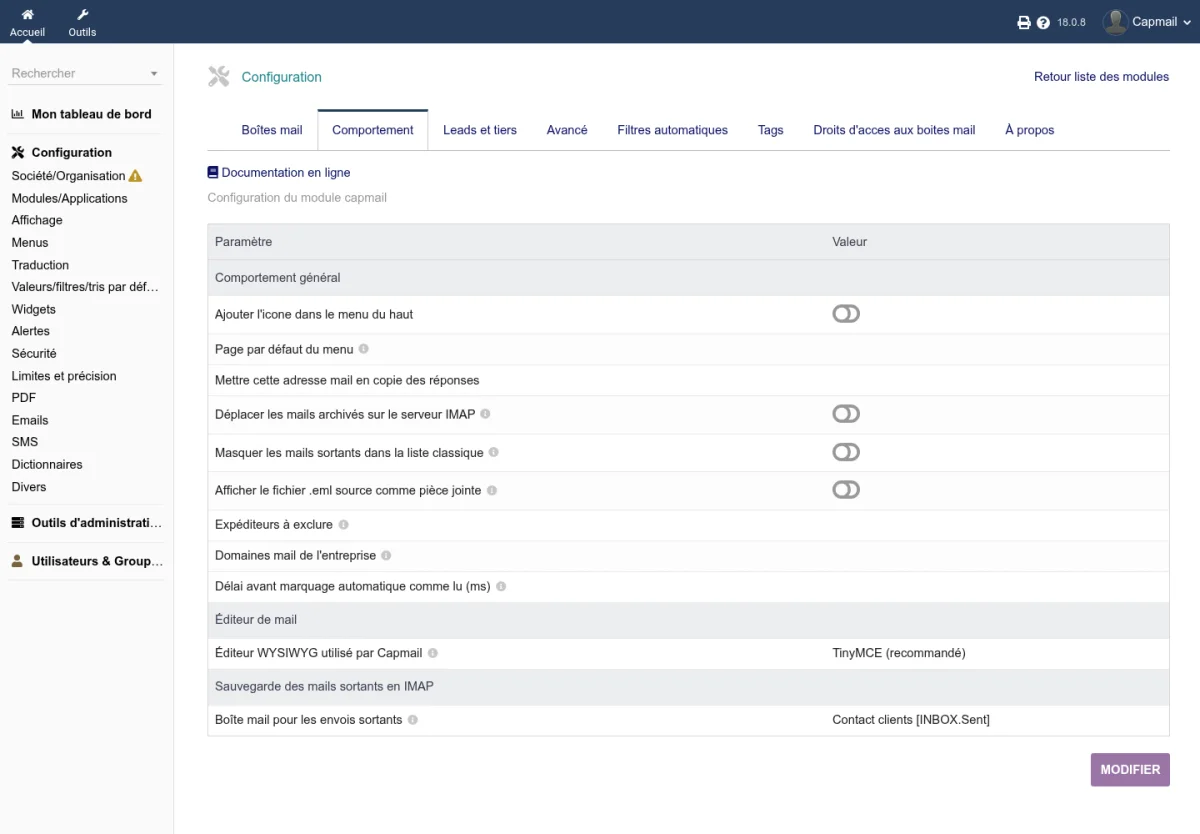
Task: Click the Utilisateurs & Groupes person icon
Action: click(17, 561)
